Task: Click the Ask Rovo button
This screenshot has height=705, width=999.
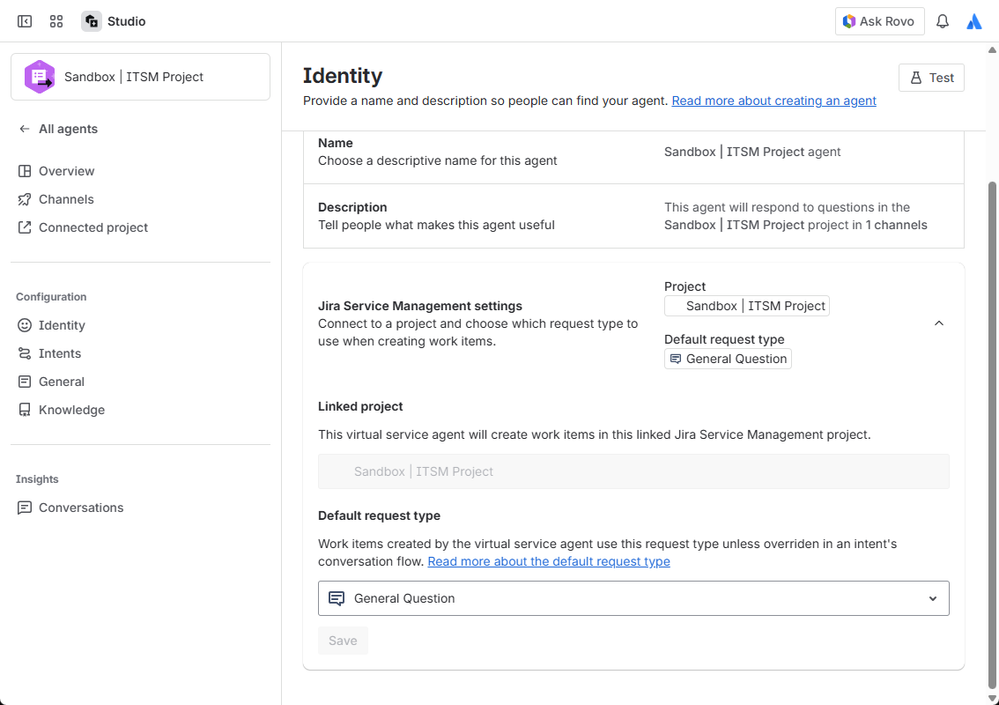Action: (879, 21)
